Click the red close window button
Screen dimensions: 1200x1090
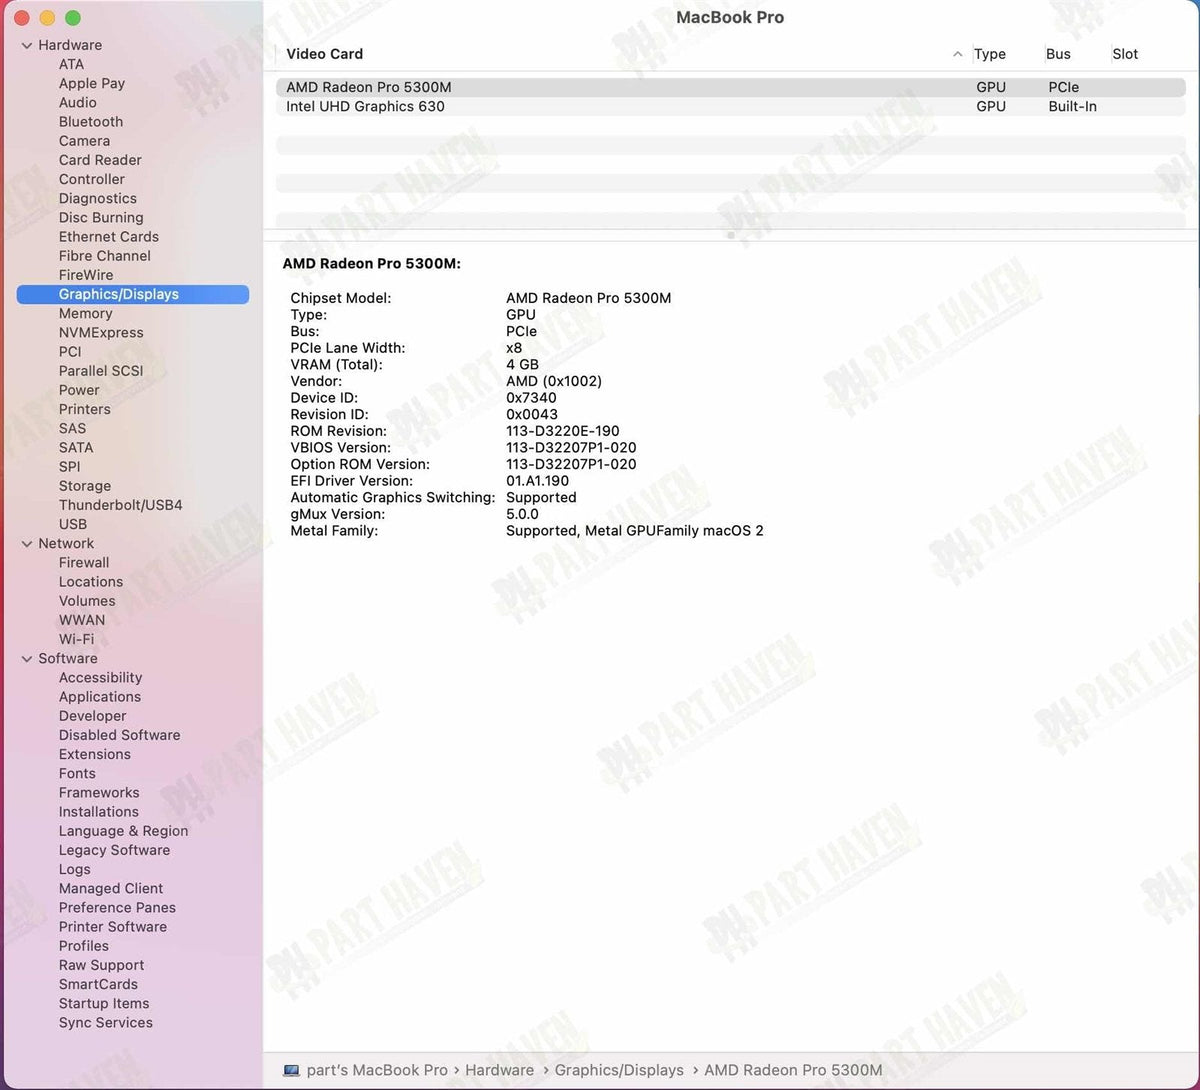point(21,18)
